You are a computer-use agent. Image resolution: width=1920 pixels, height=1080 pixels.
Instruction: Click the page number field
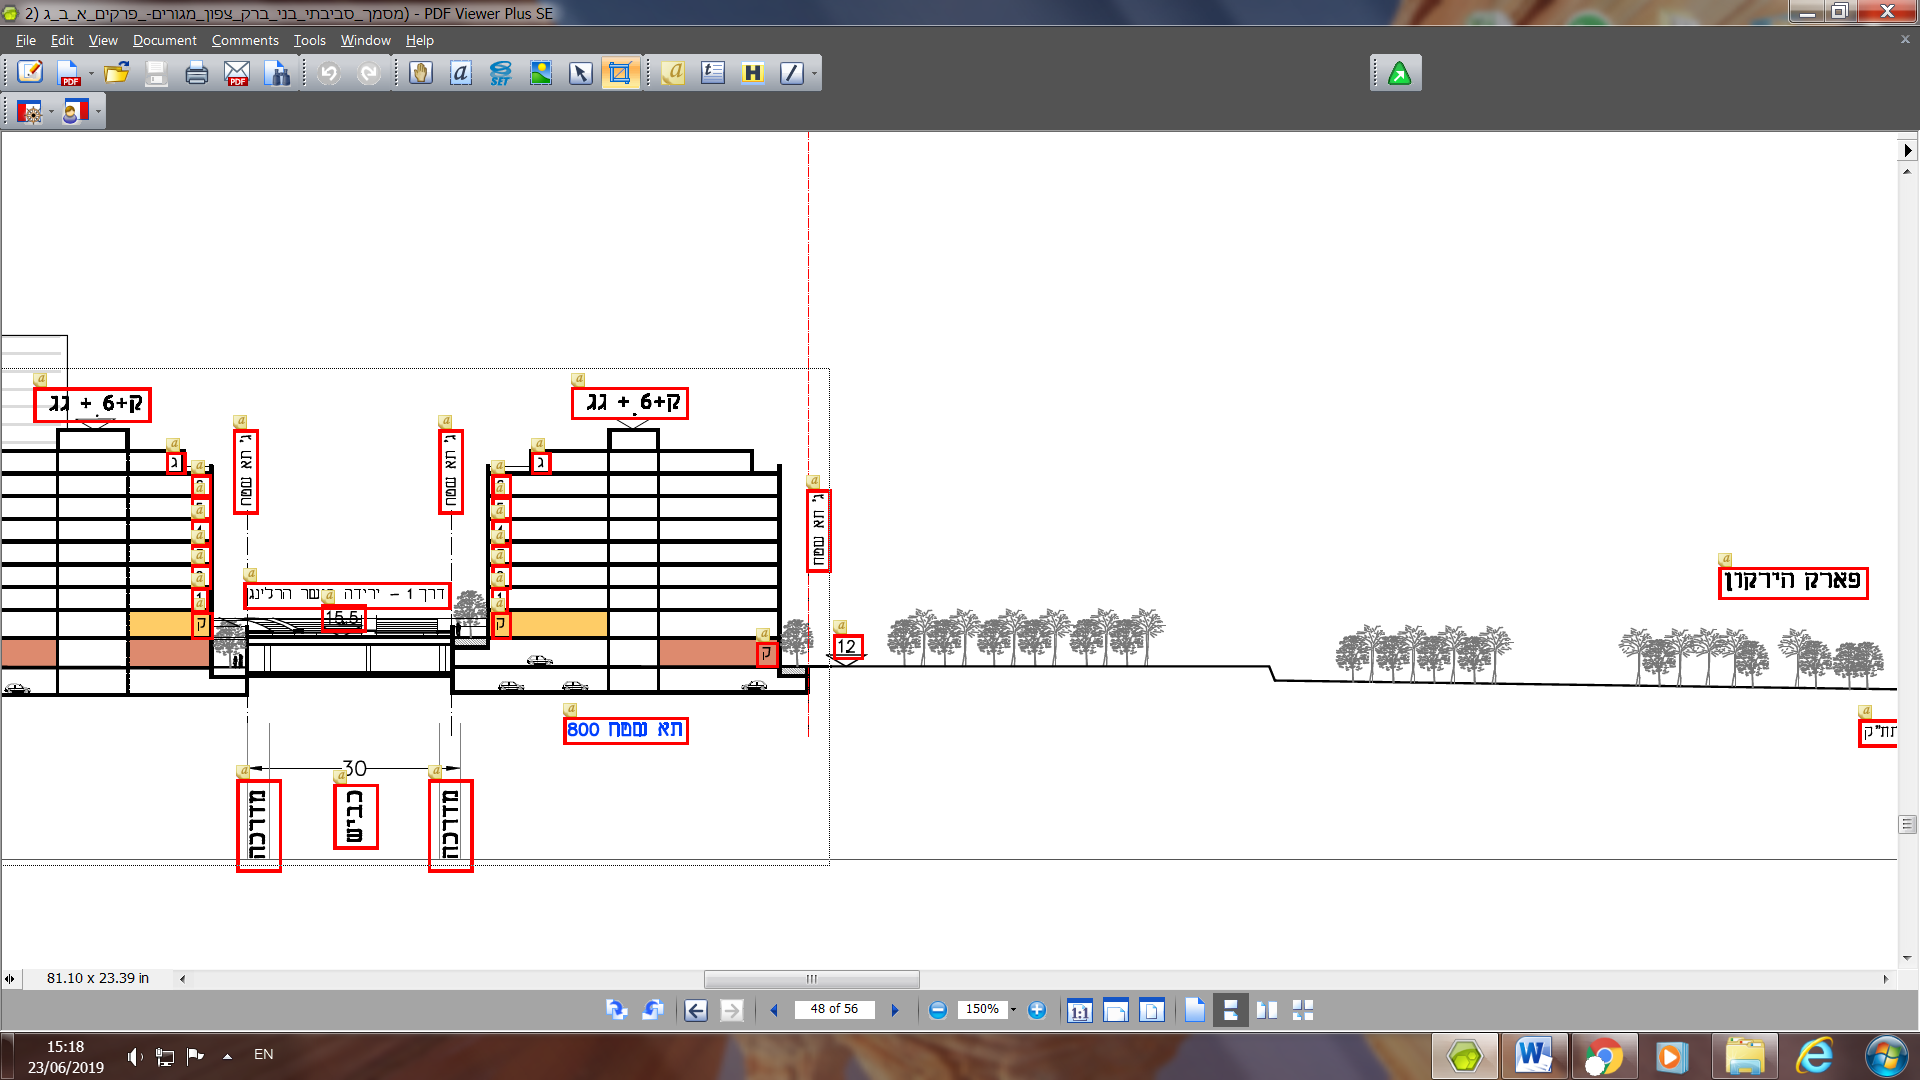click(834, 1009)
